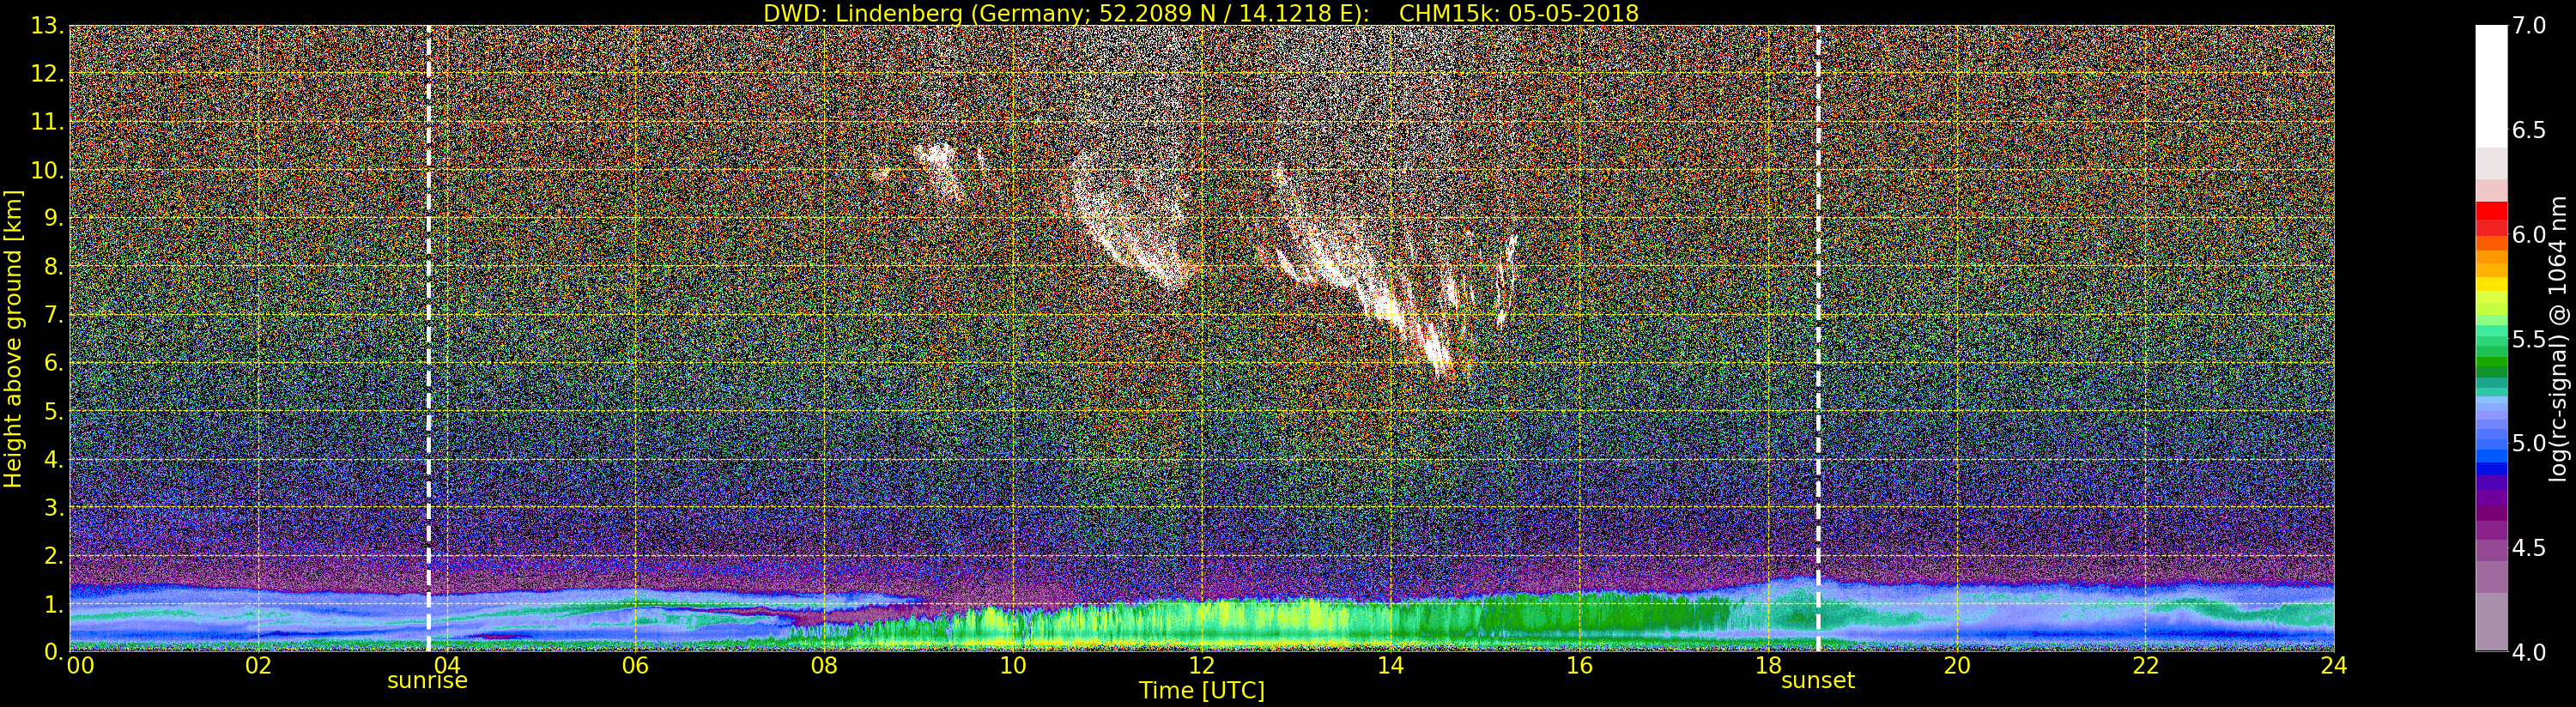Click the '7.0' colorbar tick label
This screenshot has width=2576, height=707.
pos(2529,26)
